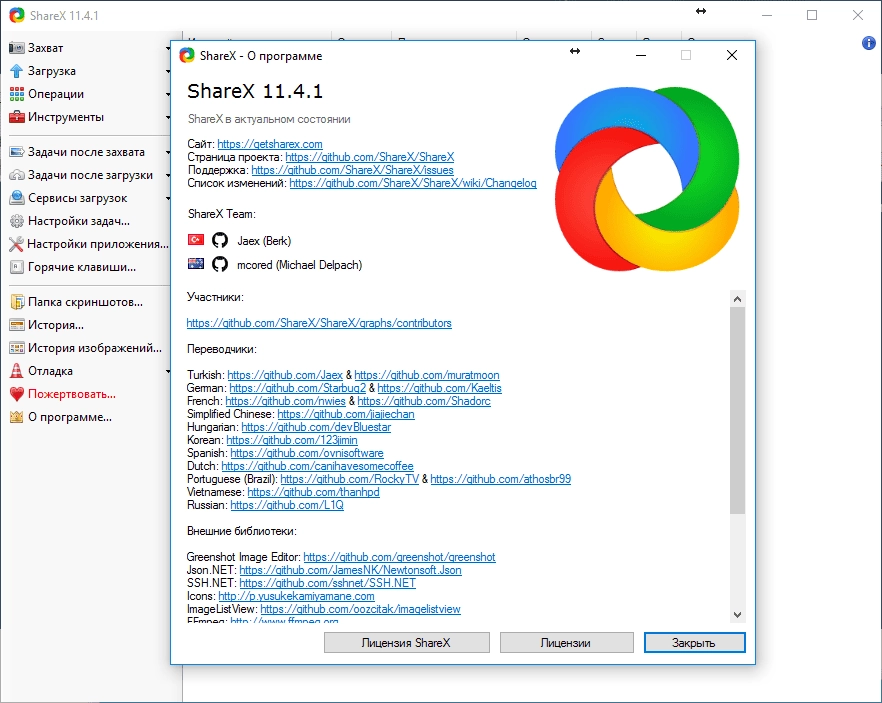Click the Папка скриншотов folder icon
Image resolution: width=882 pixels, height=703 pixels.
coord(17,302)
